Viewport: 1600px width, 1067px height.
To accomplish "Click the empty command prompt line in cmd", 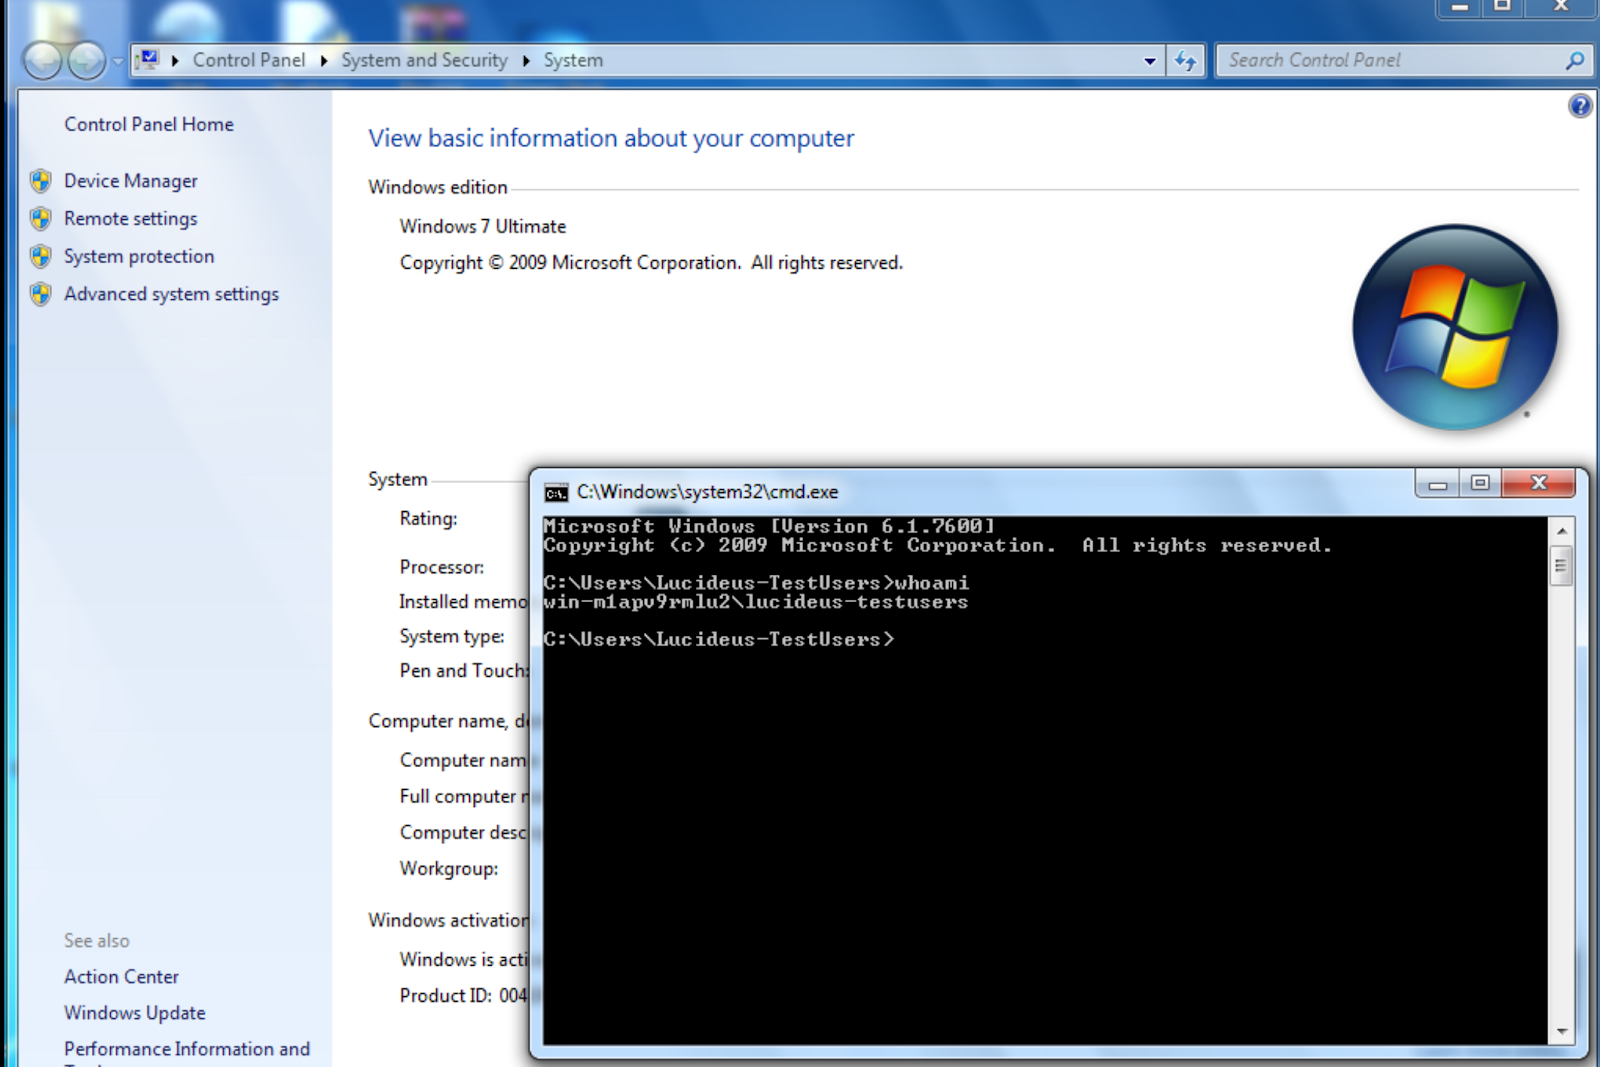I will [719, 640].
